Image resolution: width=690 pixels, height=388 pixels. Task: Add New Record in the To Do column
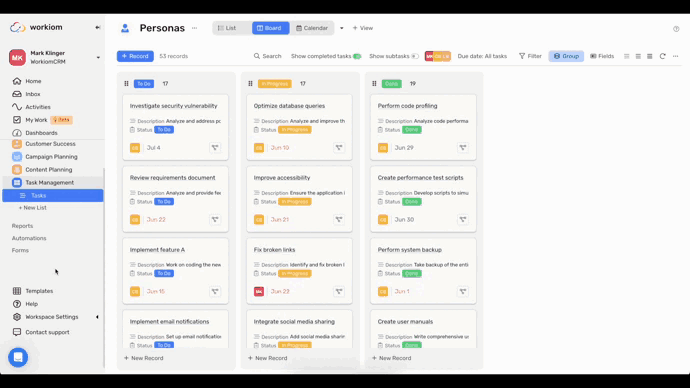click(143, 358)
